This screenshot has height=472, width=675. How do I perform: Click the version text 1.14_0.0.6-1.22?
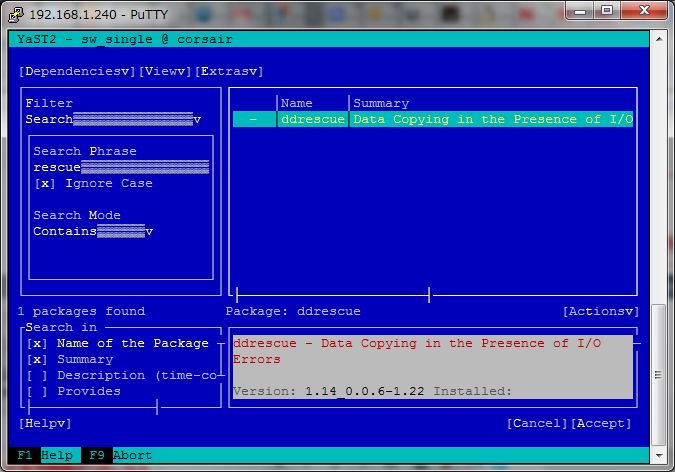365,391
